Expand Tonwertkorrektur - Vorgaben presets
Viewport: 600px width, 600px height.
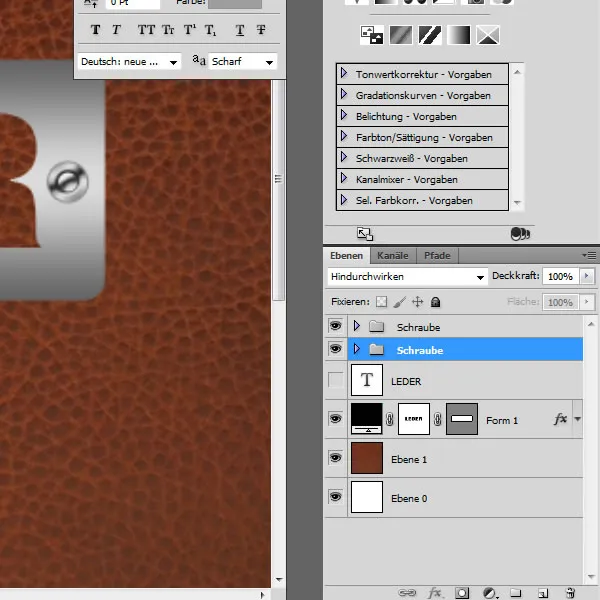pyautogui.click(x=344, y=74)
